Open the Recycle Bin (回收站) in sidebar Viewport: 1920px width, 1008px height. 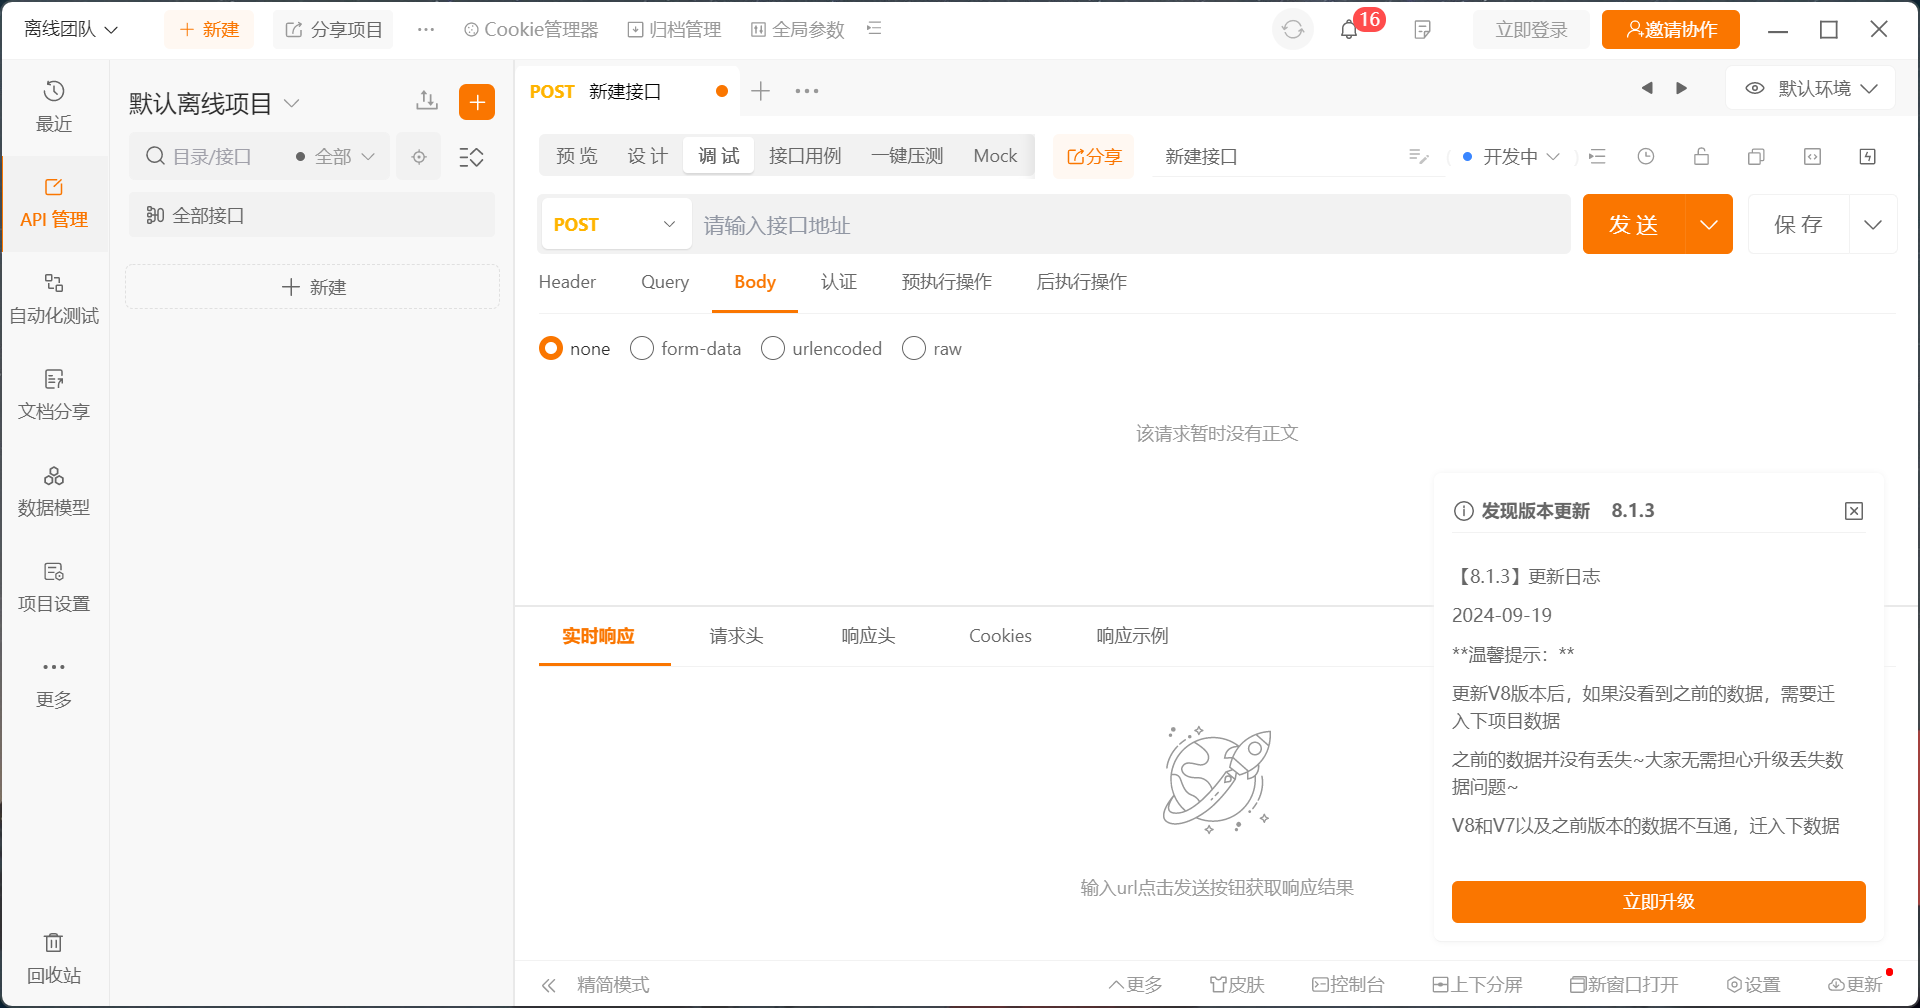point(54,957)
